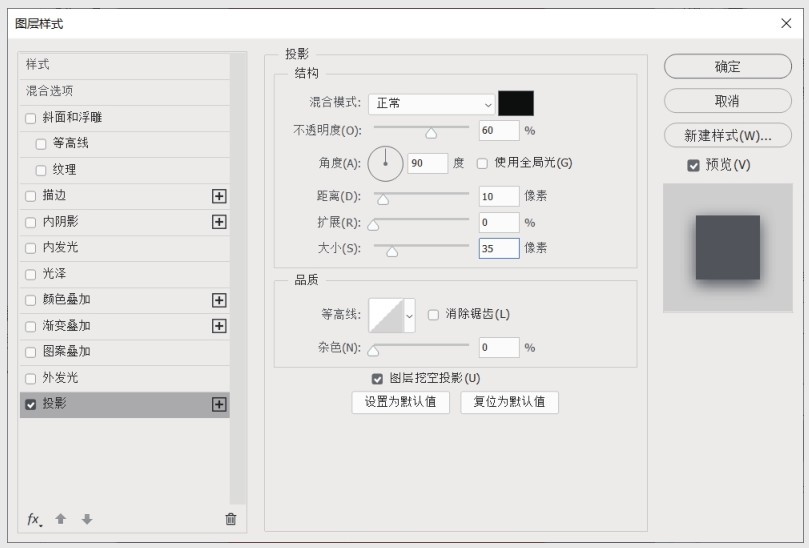The image size is (809, 548).
Task: Uncheck the 预览 checkbox
Action: coord(693,166)
